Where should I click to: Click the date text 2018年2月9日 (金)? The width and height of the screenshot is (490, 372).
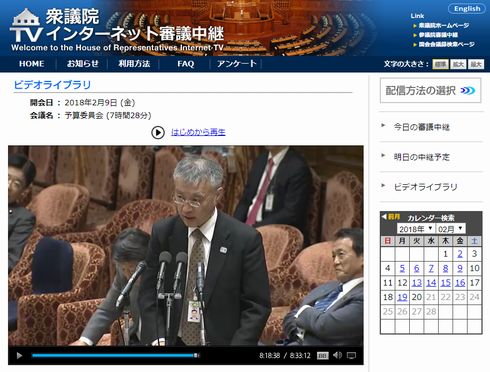tap(100, 103)
